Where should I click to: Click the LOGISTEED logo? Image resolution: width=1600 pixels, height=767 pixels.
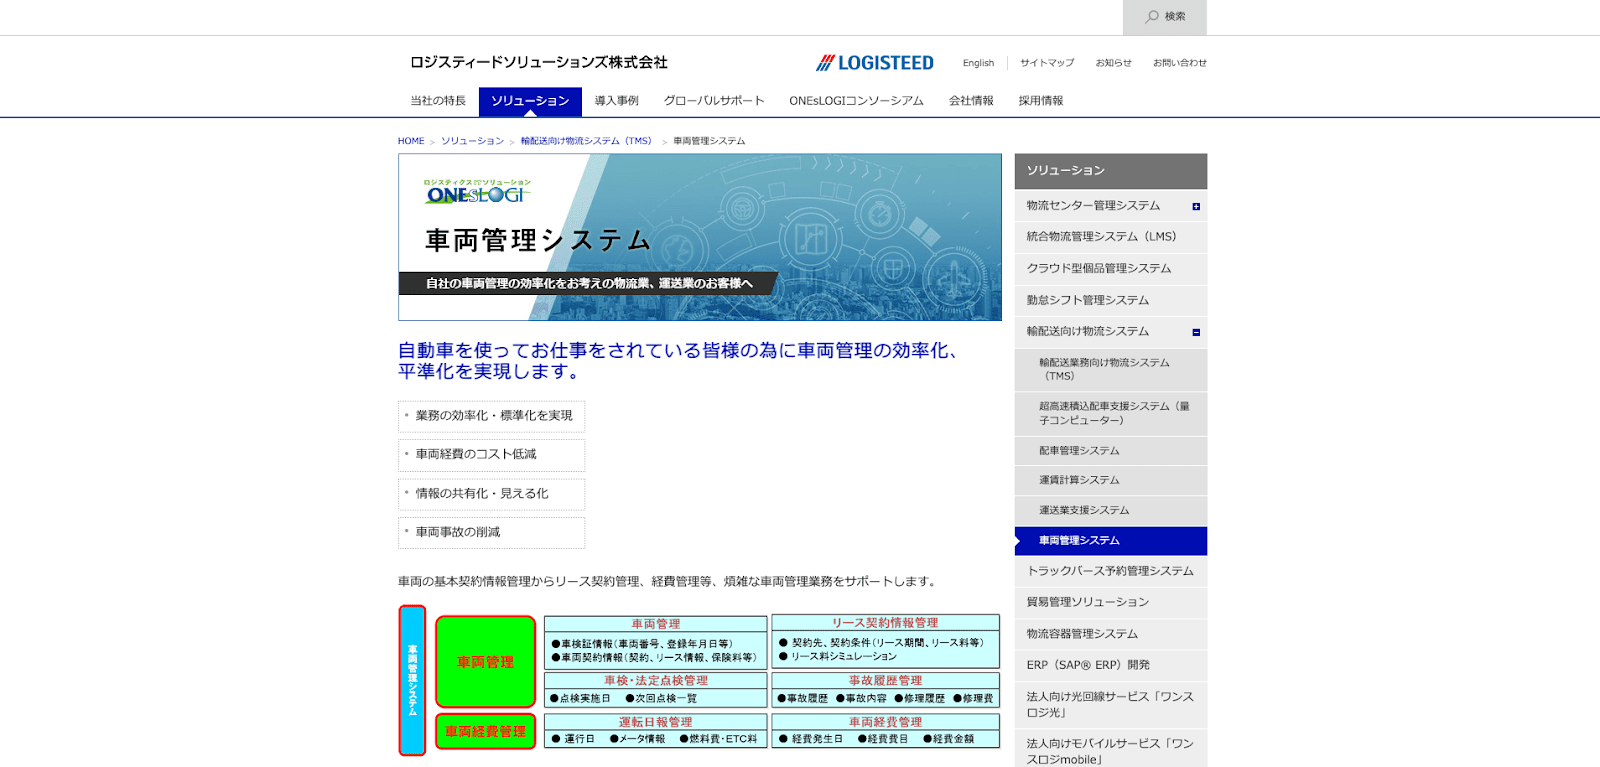pyautogui.click(x=875, y=63)
